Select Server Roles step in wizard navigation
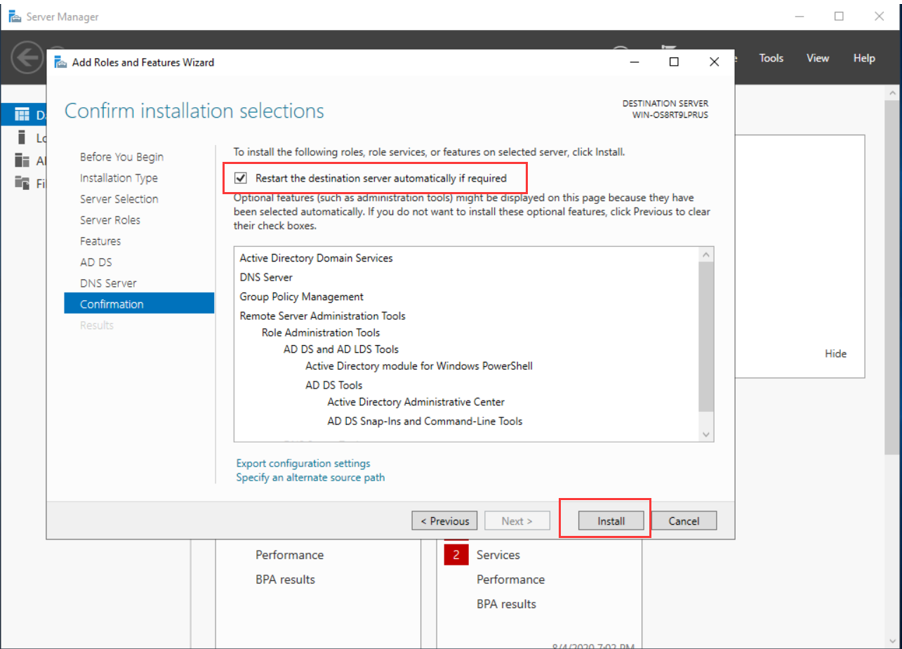 (110, 220)
